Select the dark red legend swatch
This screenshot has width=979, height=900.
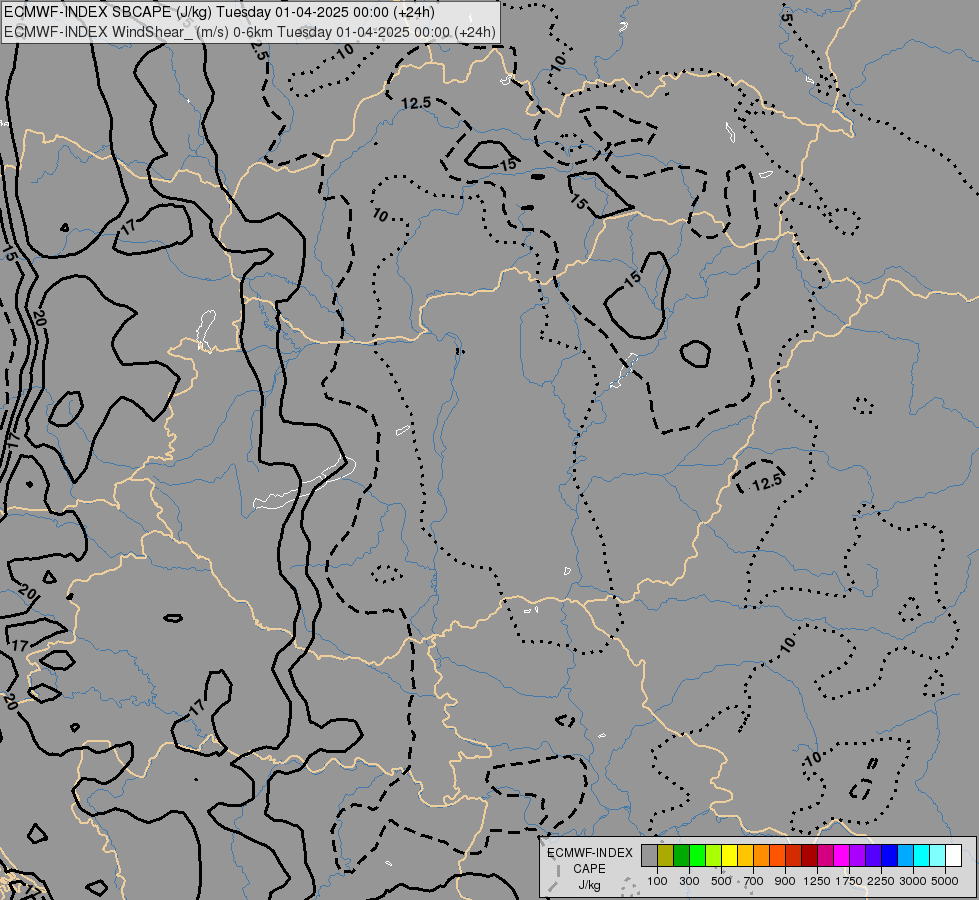point(809,855)
